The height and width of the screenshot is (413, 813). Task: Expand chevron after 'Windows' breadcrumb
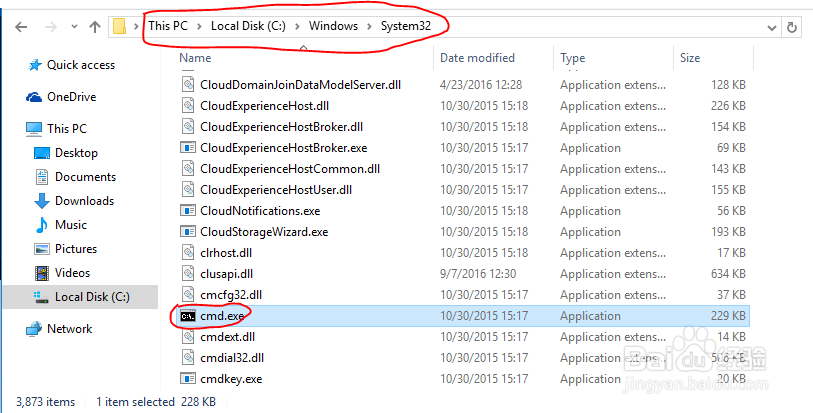[369, 26]
